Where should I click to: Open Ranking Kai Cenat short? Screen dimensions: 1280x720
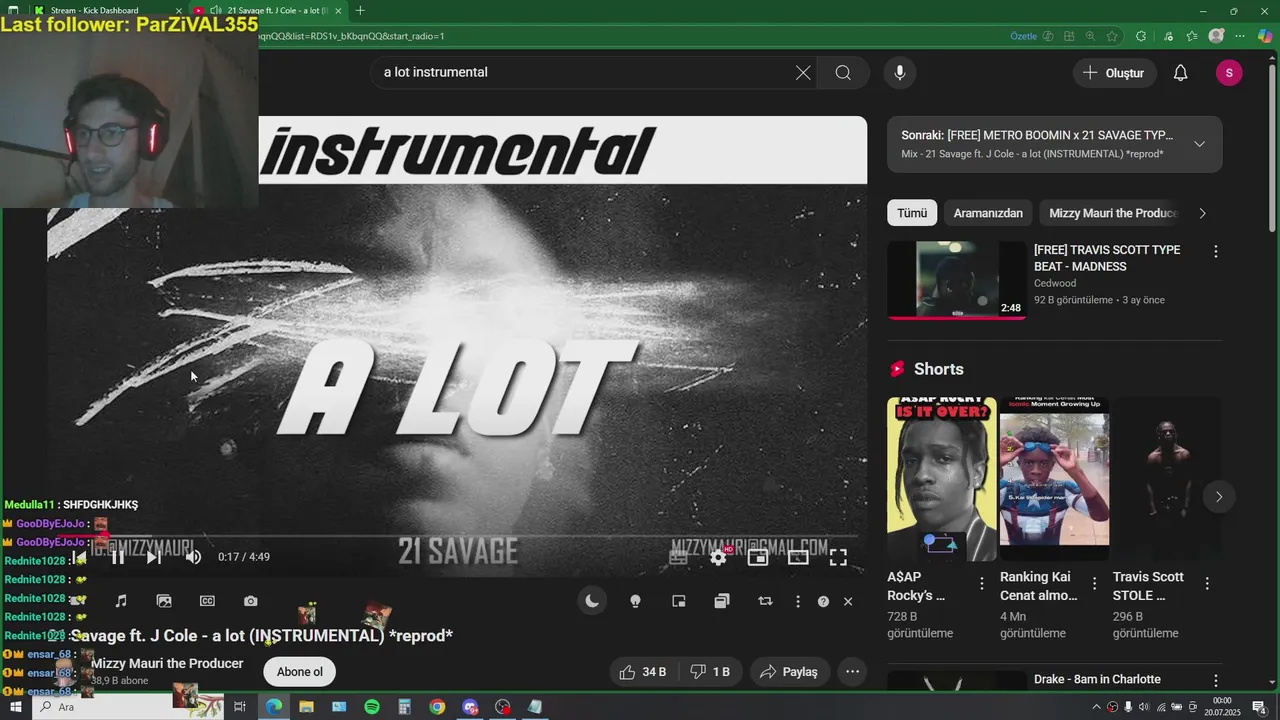[x=1054, y=479]
